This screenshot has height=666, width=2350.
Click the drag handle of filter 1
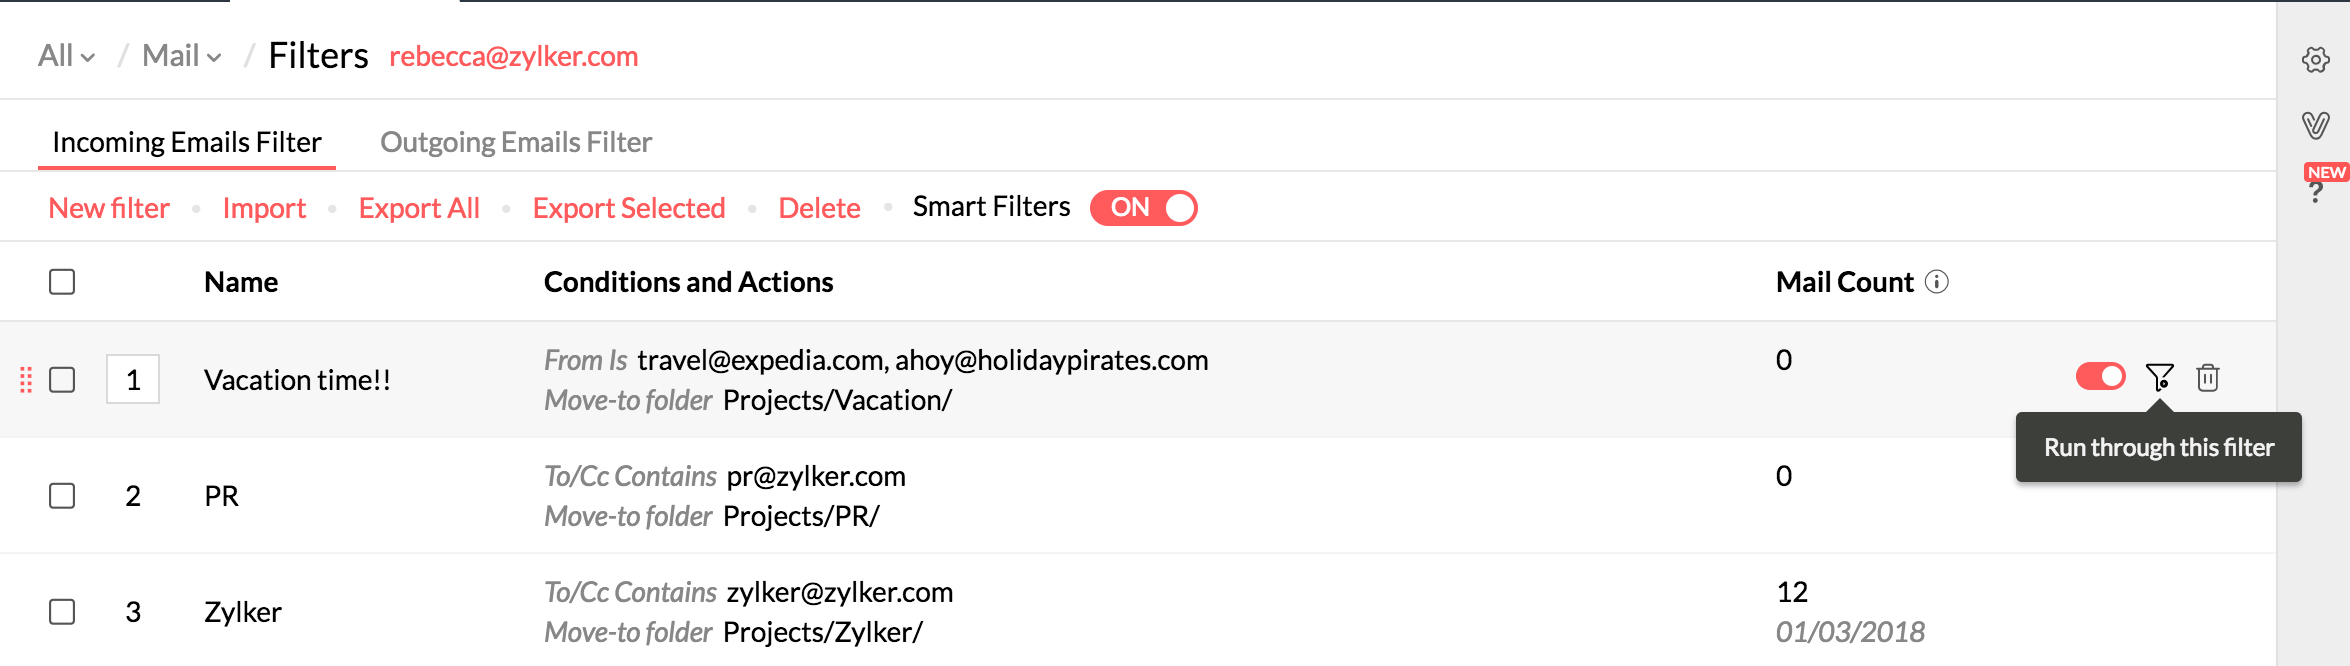(x=26, y=380)
